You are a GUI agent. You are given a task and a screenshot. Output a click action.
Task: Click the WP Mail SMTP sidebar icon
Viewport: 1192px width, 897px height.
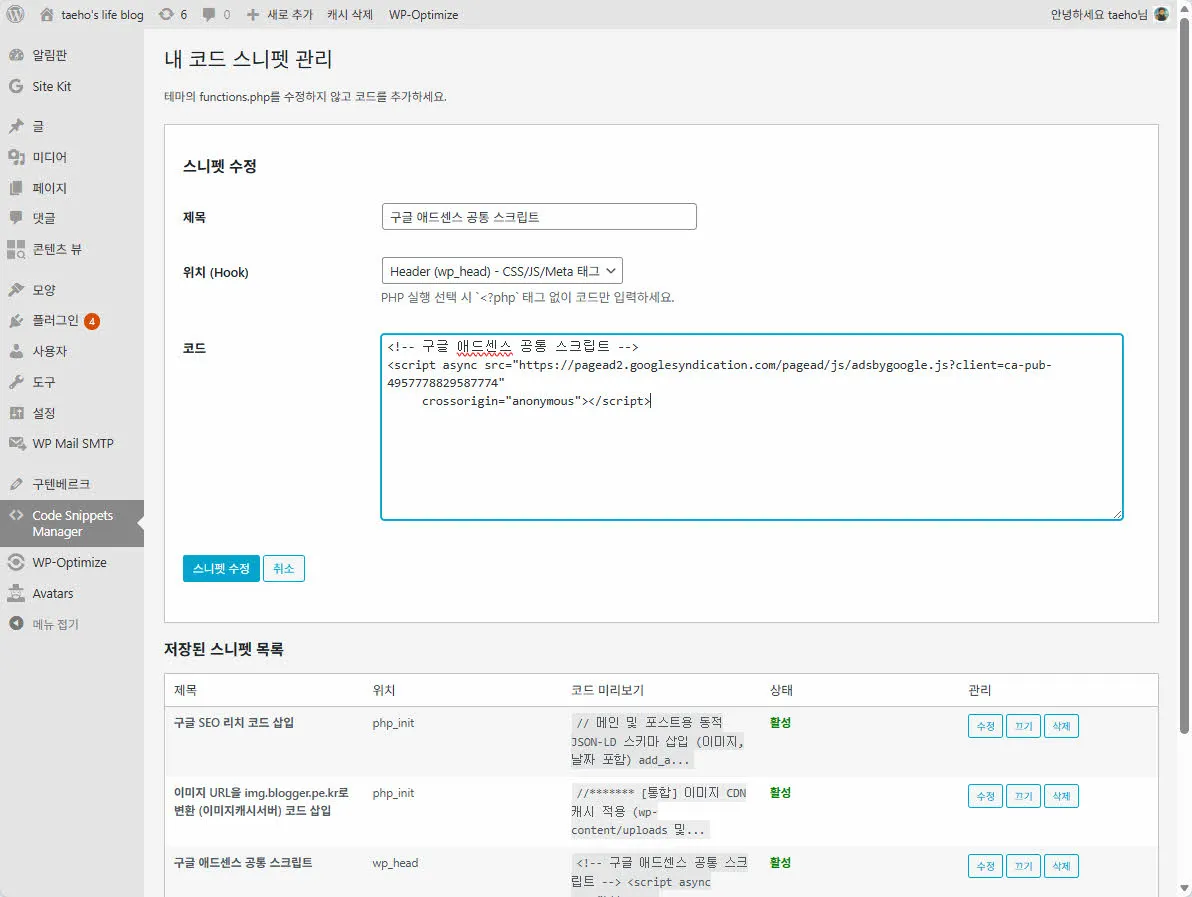(14, 444)
